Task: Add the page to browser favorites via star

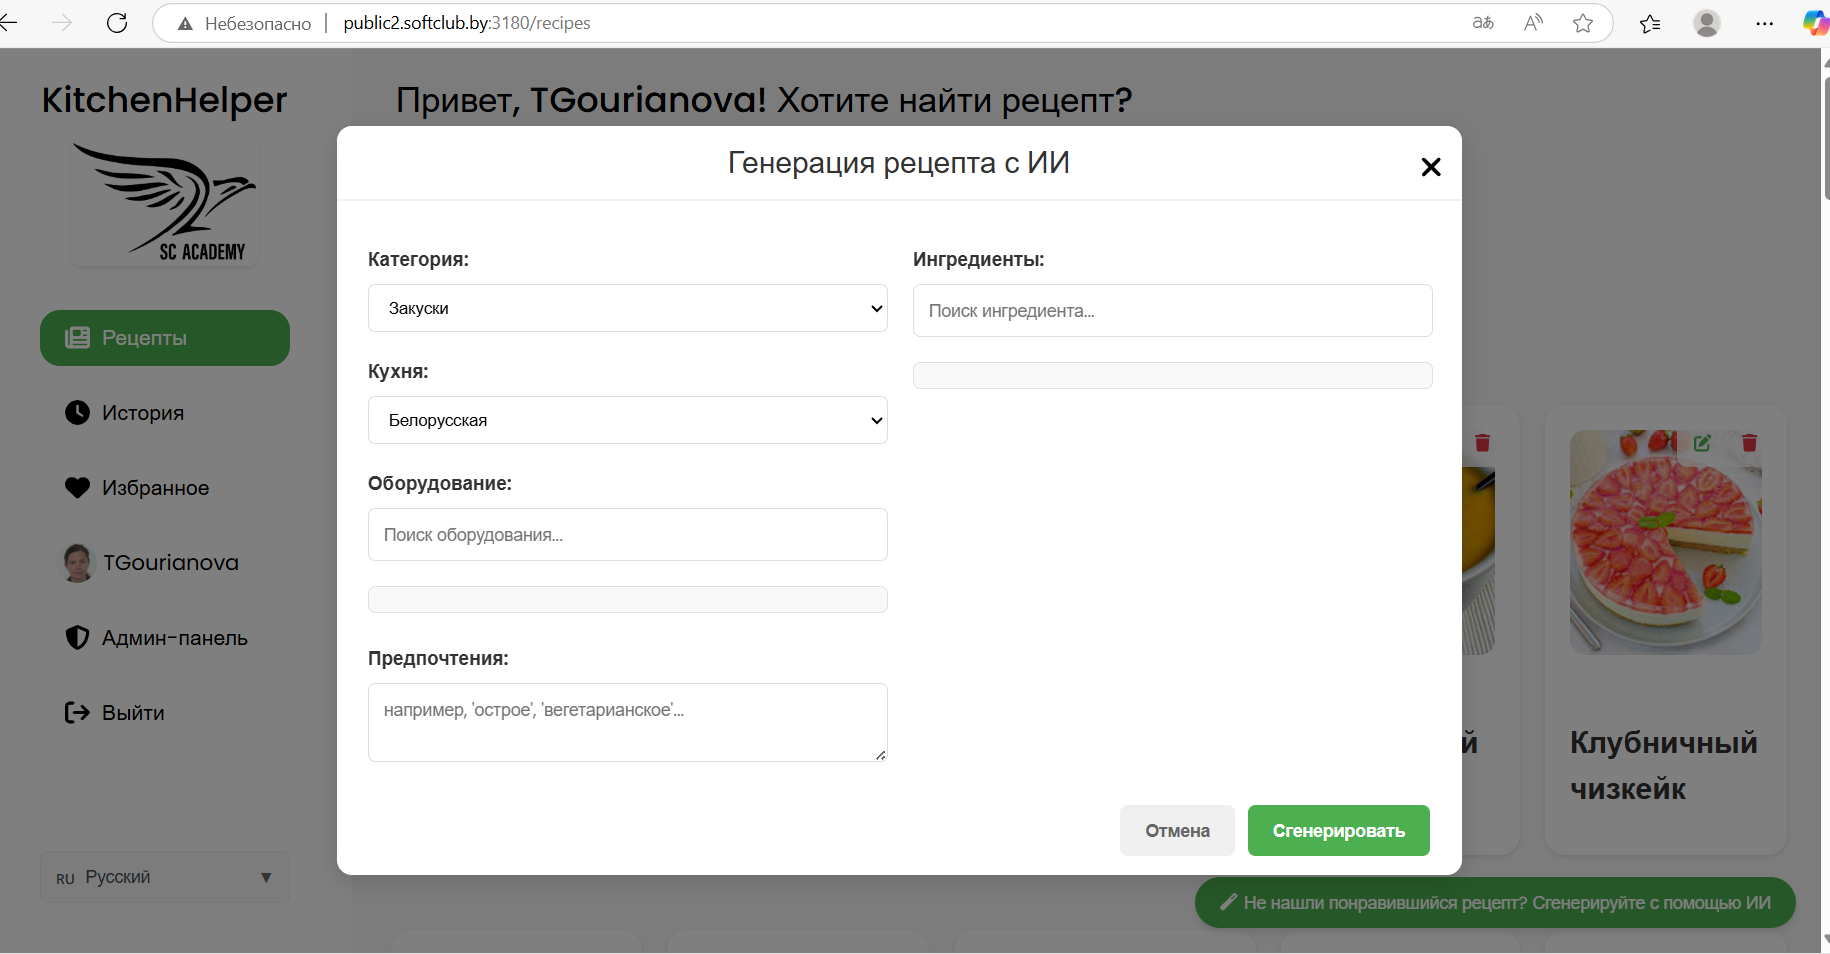Action: coord(1583,22)
